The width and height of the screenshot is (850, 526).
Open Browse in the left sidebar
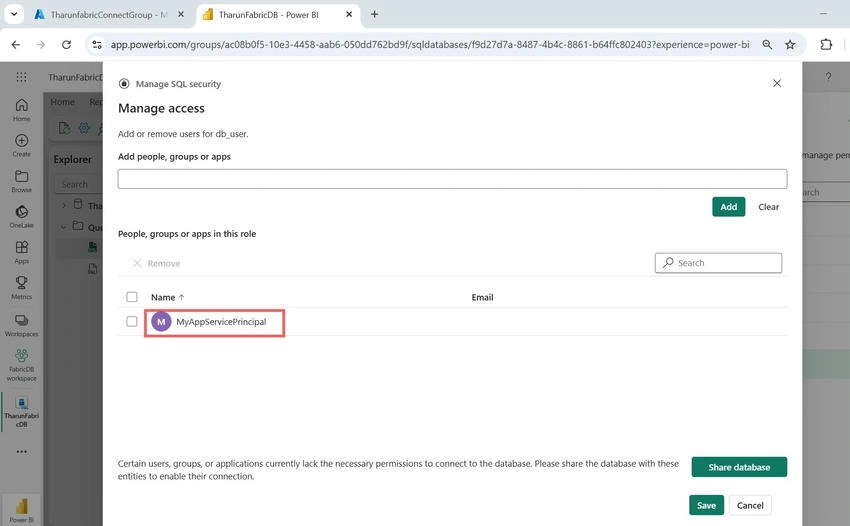[x=22, y=181]
